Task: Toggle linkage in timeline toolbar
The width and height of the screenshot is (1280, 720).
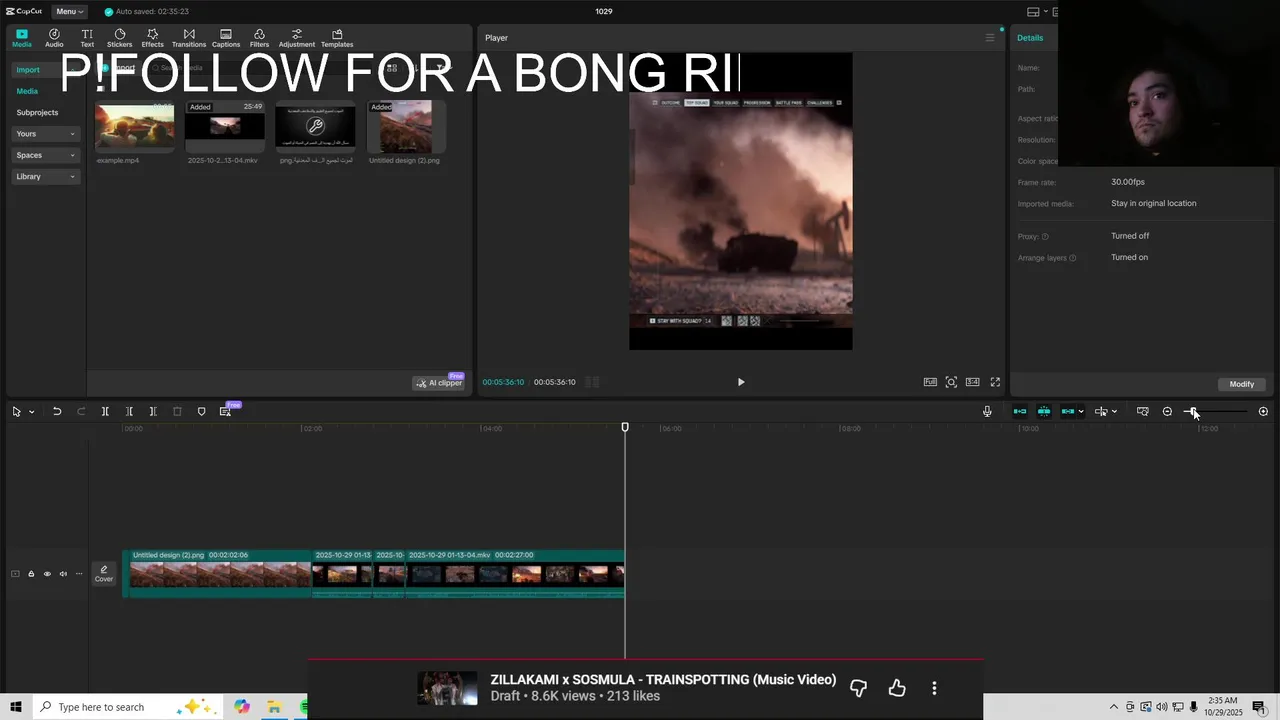Action: tap(1068, 412)
